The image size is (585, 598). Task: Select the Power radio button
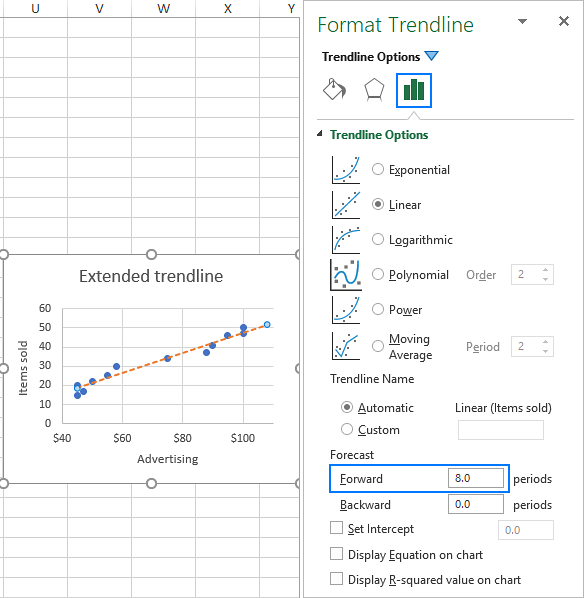(378, 309)
